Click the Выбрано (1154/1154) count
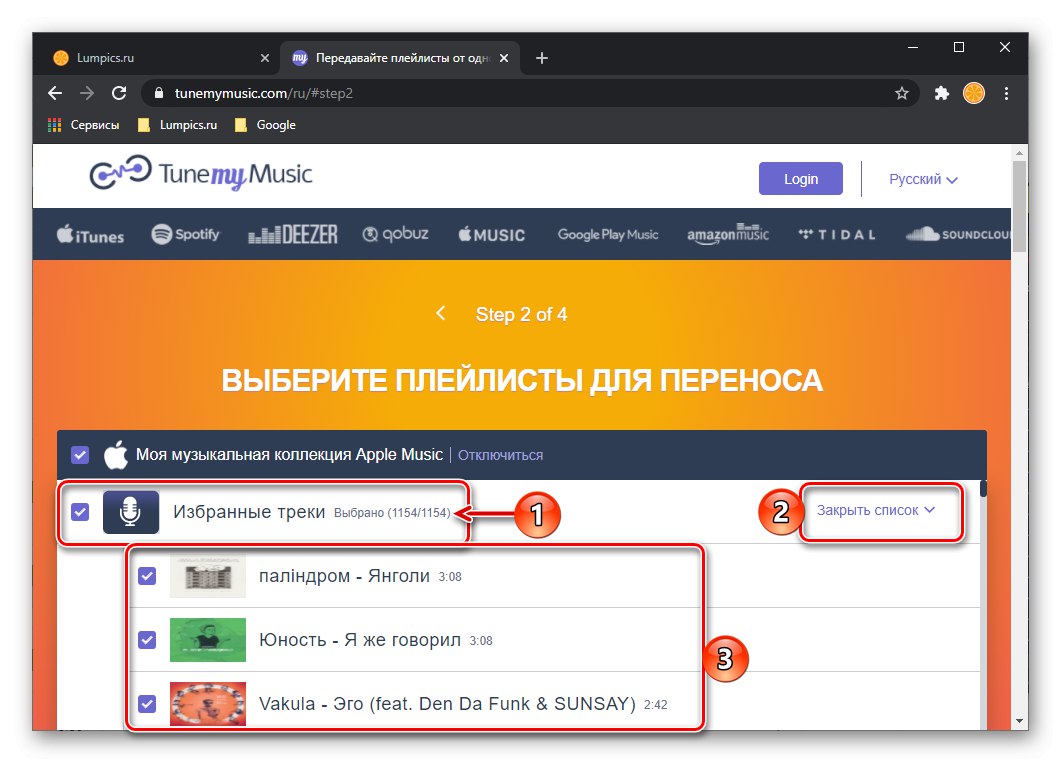 tap(392, 513)
